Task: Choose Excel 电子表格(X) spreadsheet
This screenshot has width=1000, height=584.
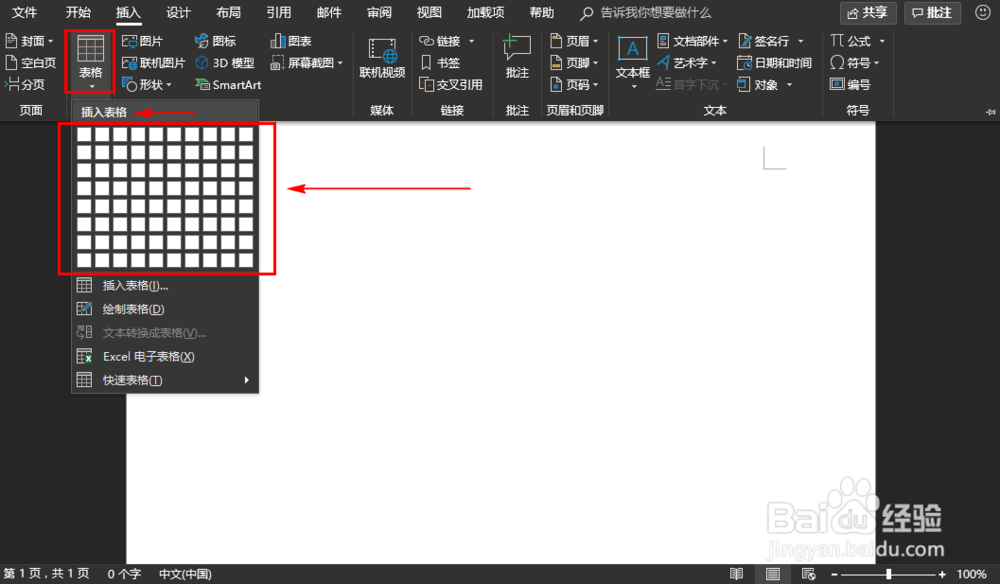Action: pyautogui.click(x=165, y=356)
